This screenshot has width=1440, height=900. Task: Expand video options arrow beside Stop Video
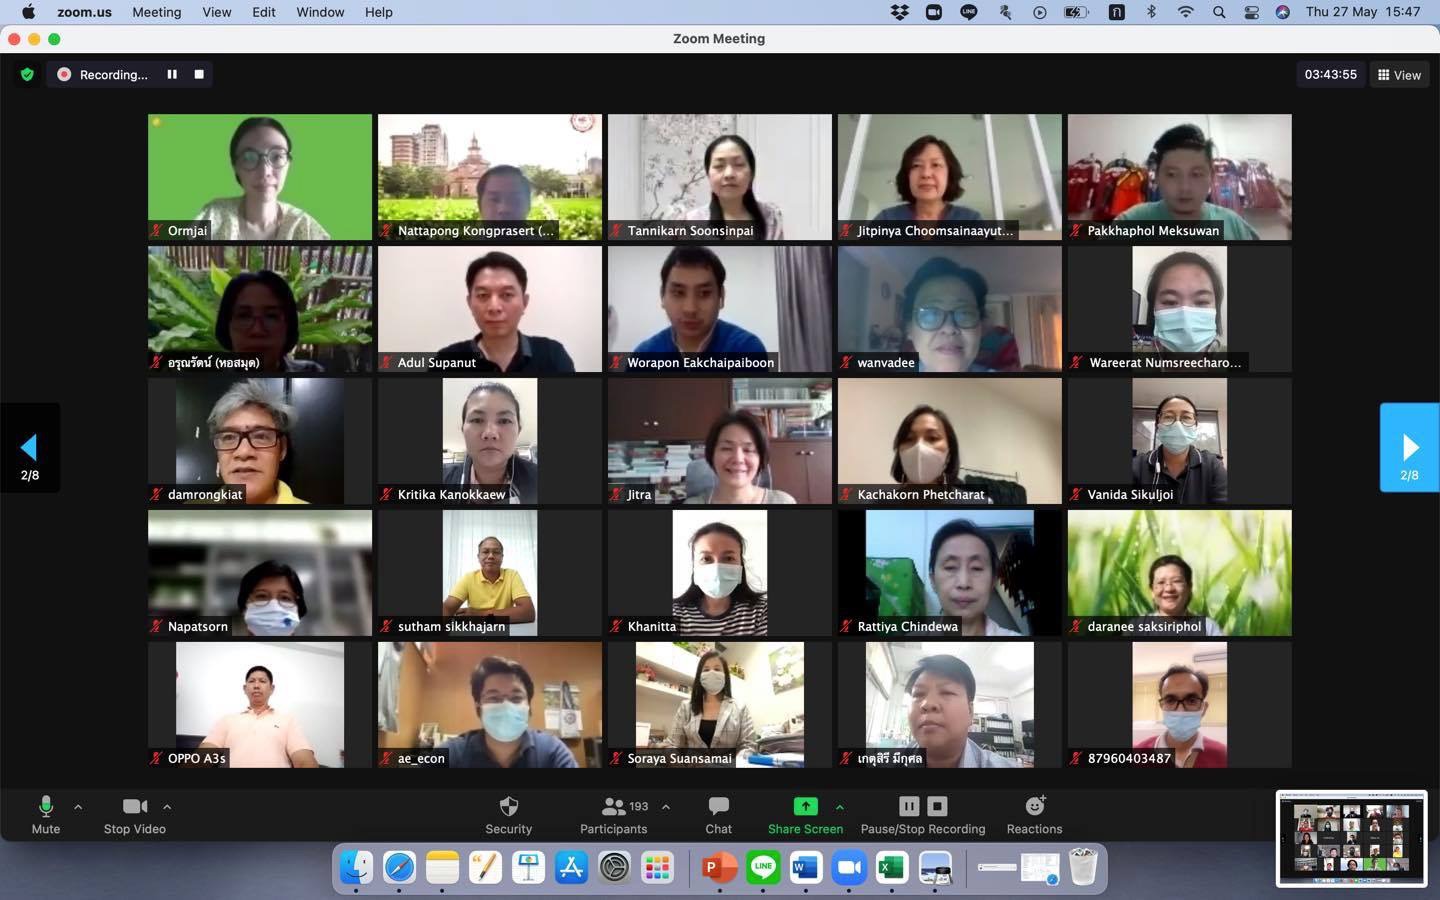[167, 806]
